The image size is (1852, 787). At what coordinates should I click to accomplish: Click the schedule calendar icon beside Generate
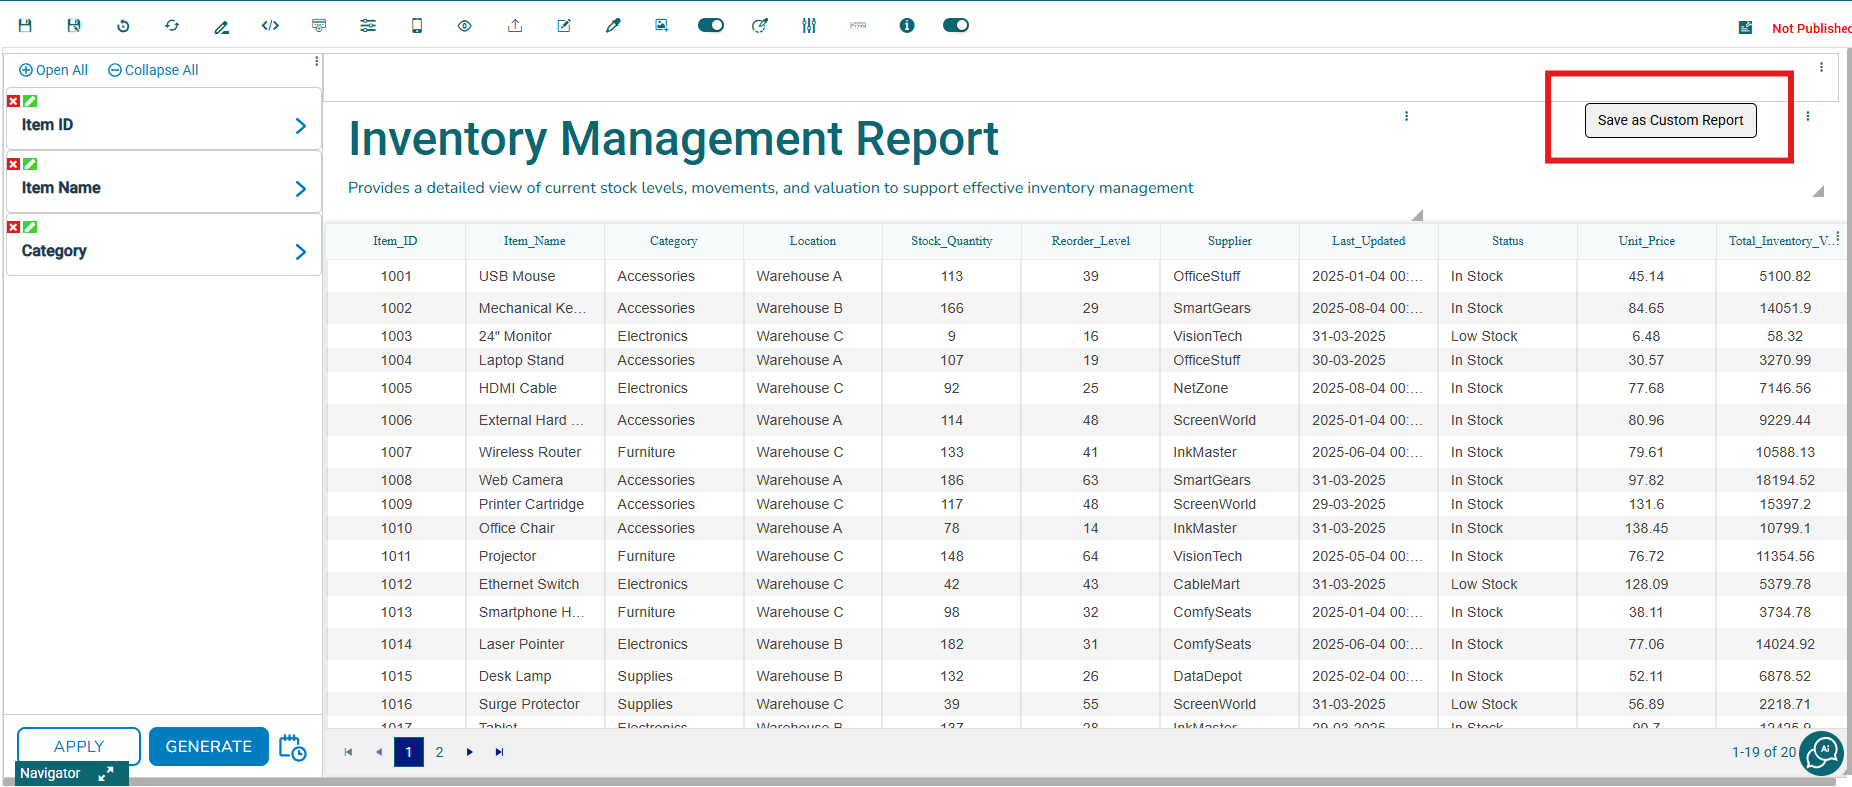coord(292,747)
